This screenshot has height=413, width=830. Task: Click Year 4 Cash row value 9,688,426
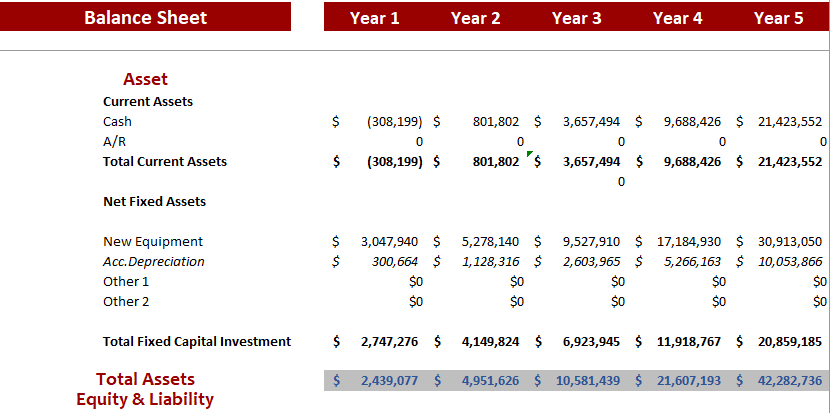coord(692,122)
